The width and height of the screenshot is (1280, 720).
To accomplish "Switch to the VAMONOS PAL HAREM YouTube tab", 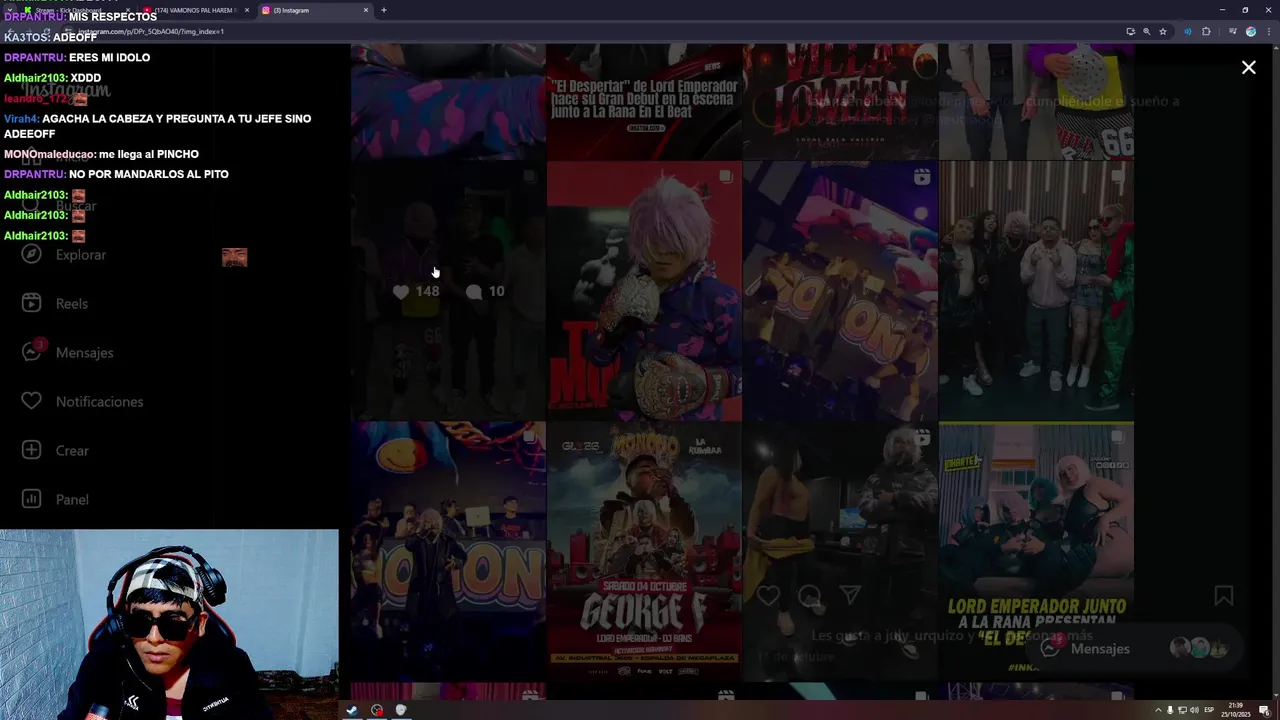I will coord(195,10).
